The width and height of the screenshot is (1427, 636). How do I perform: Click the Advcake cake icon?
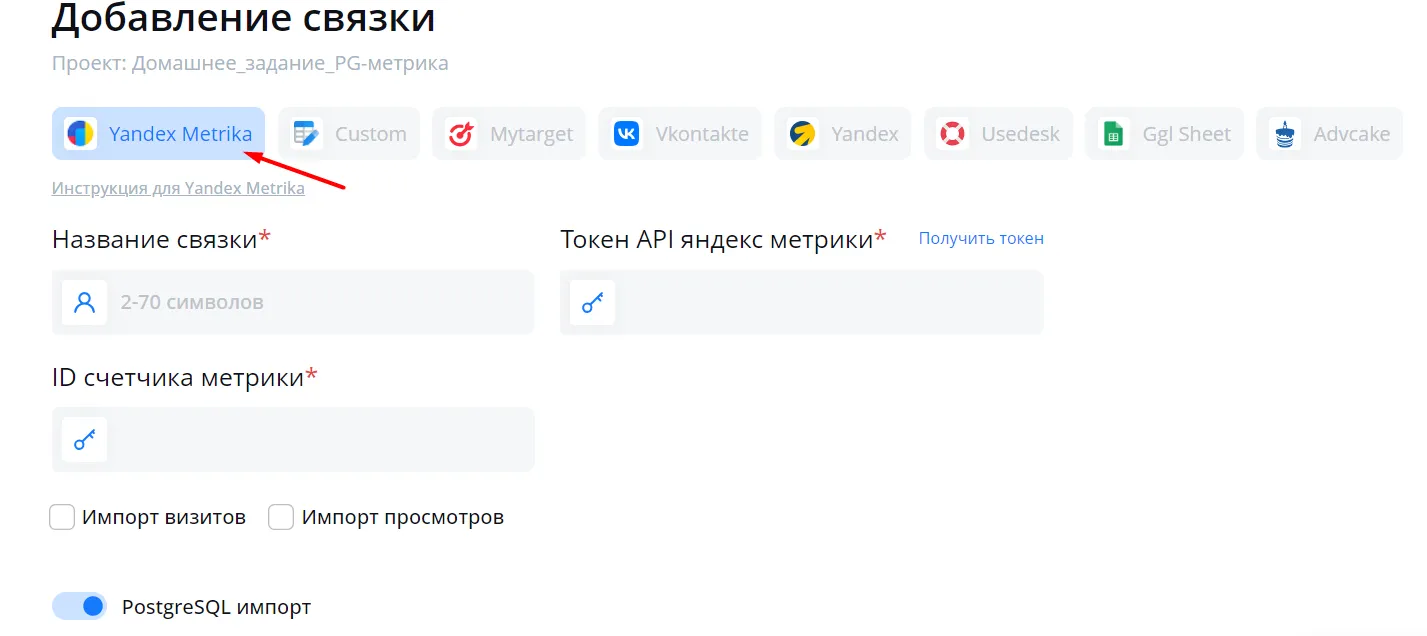1285,133
